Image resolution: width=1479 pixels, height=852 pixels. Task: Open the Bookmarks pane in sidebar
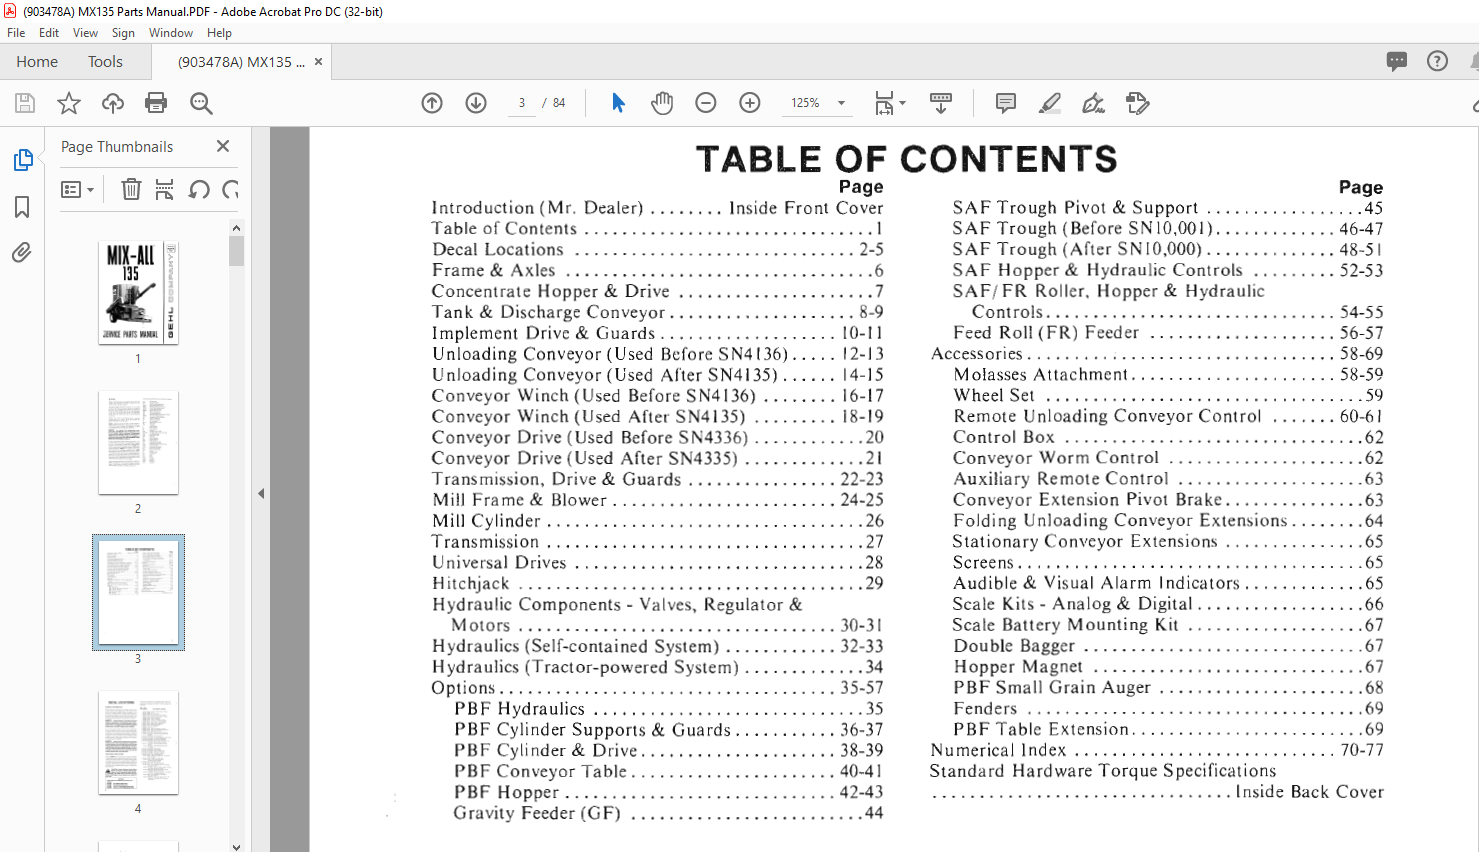[22, 207]
